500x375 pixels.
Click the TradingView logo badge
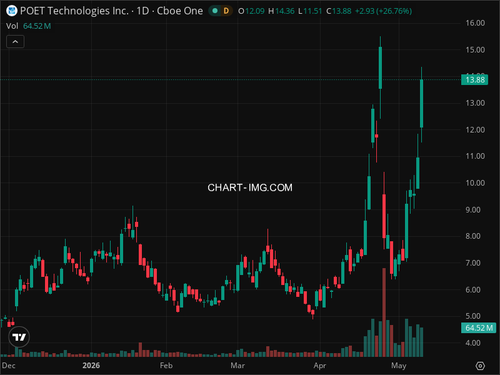19,337
